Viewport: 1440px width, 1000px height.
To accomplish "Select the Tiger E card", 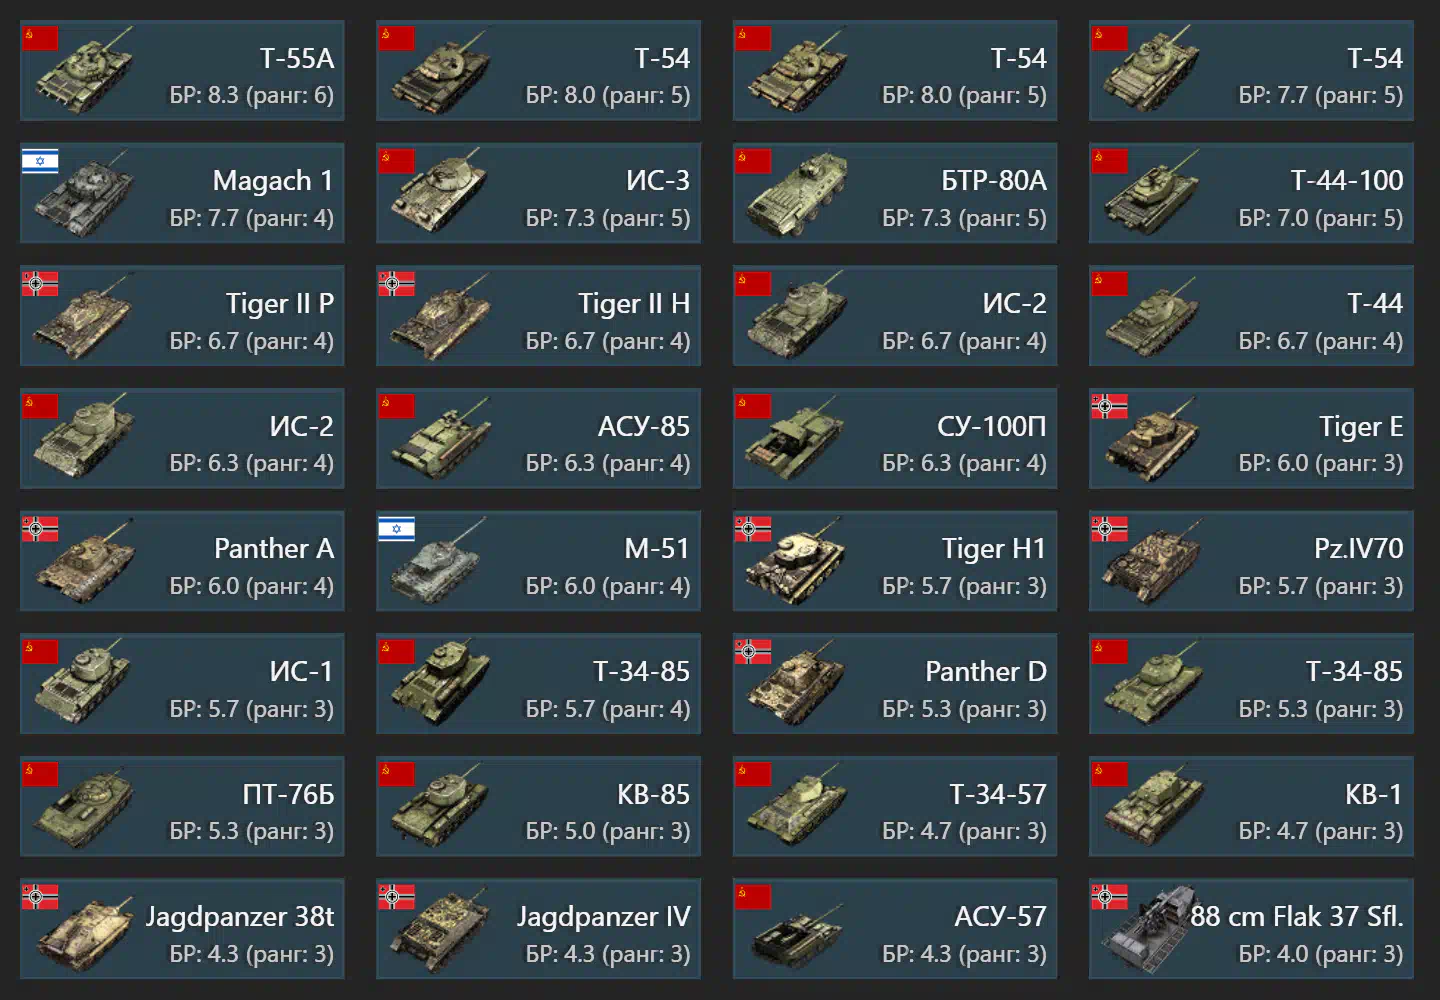I will (x=1251, y=439).
